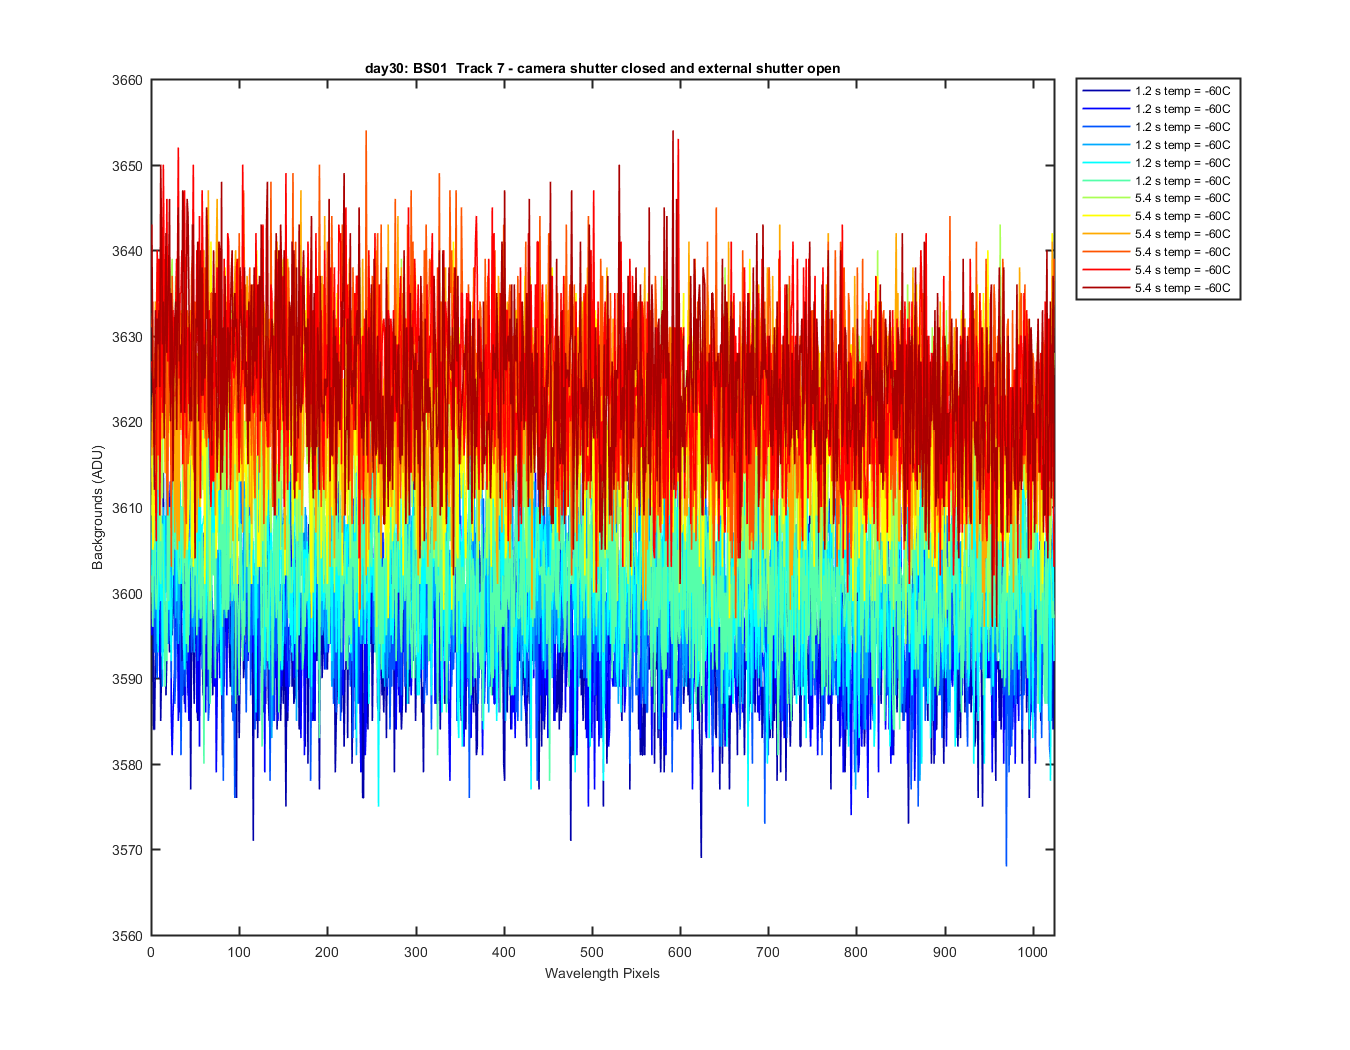Click the y-axis tick label 3640
This screenshot has height=1050, width=1350.
click(129, 252)
